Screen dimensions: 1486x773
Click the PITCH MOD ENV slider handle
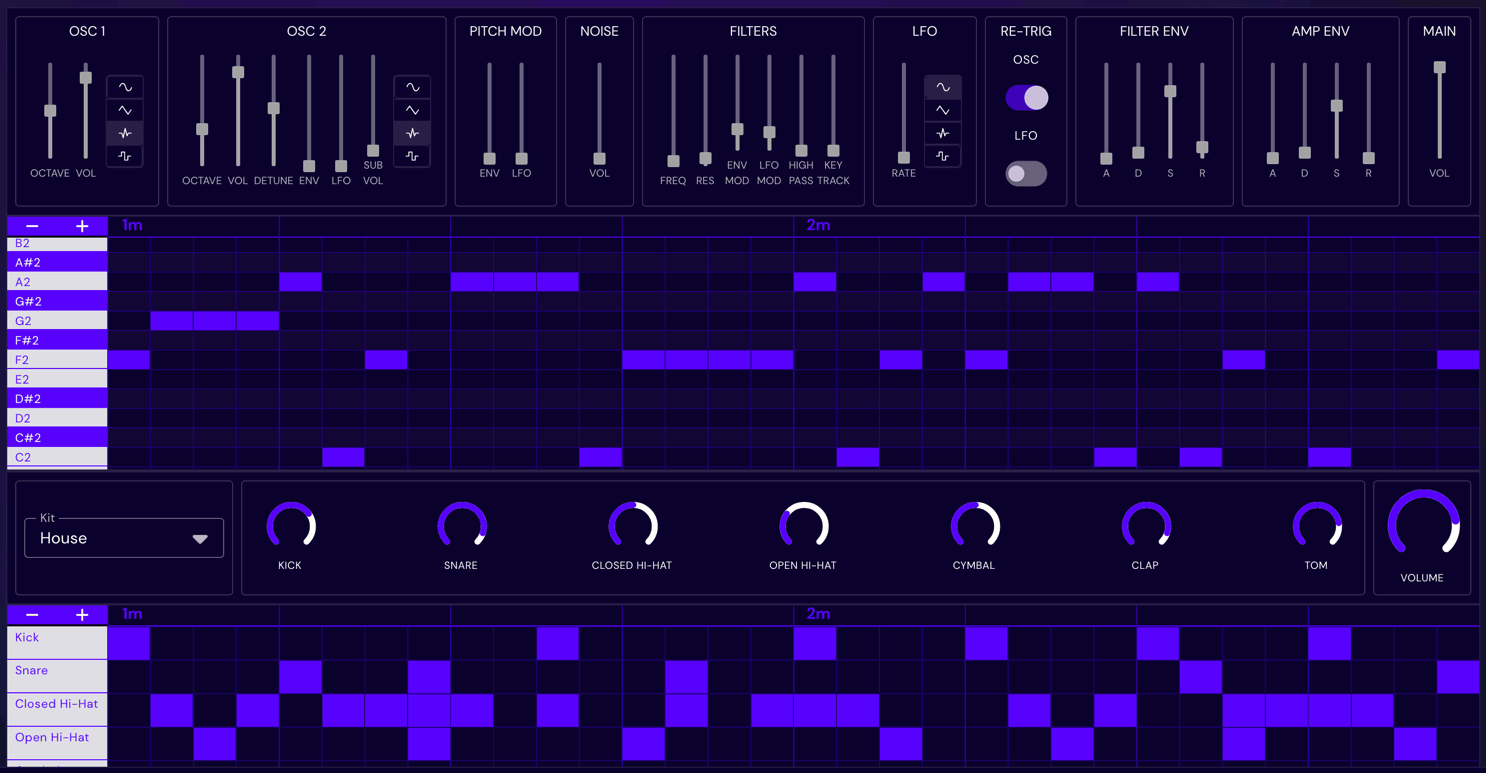point(489,158)
